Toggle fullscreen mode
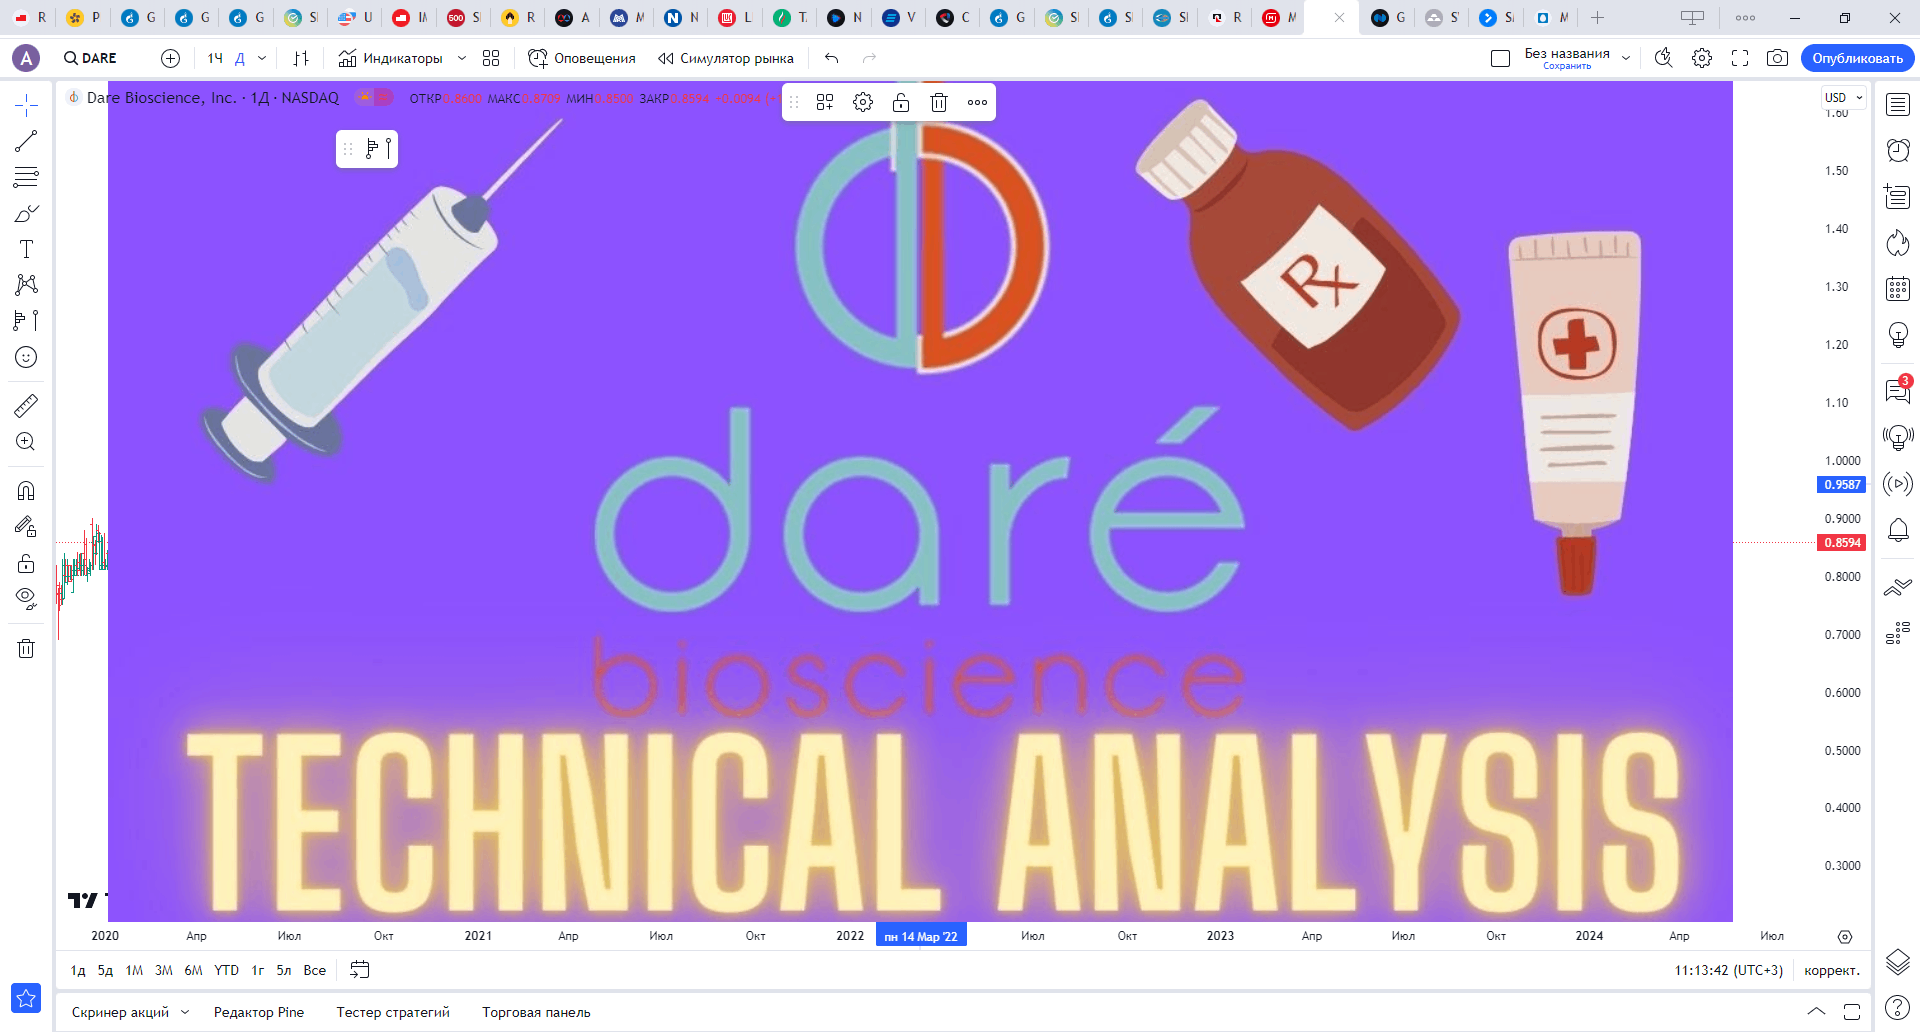Image resolution: width=1920 pixels, height=1032 pixels. pyautogui.click(x=1740, y=58)
